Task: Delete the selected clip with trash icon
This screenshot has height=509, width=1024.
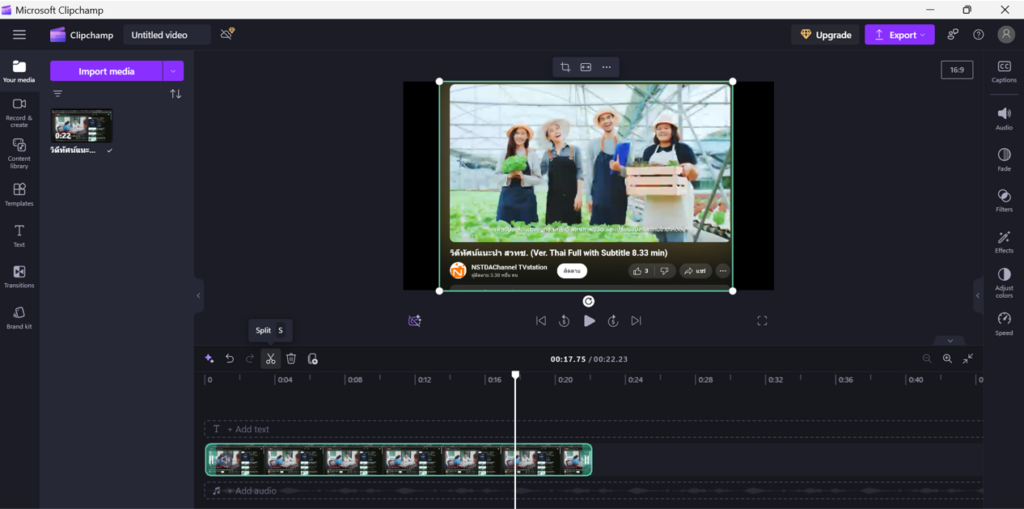Action: 291,359
